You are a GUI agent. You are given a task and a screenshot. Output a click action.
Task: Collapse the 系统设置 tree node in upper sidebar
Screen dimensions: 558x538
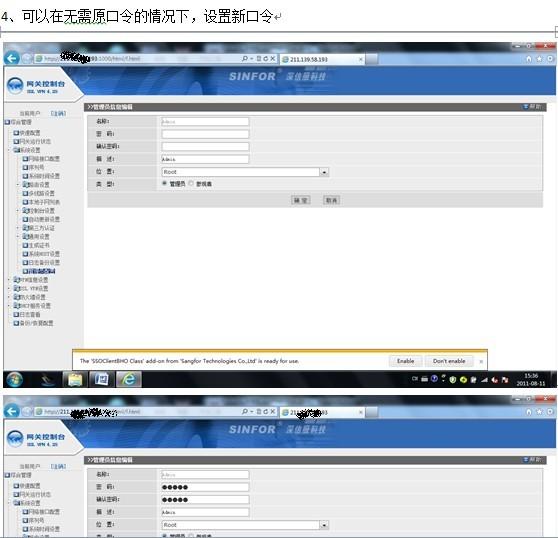(10, 150)
